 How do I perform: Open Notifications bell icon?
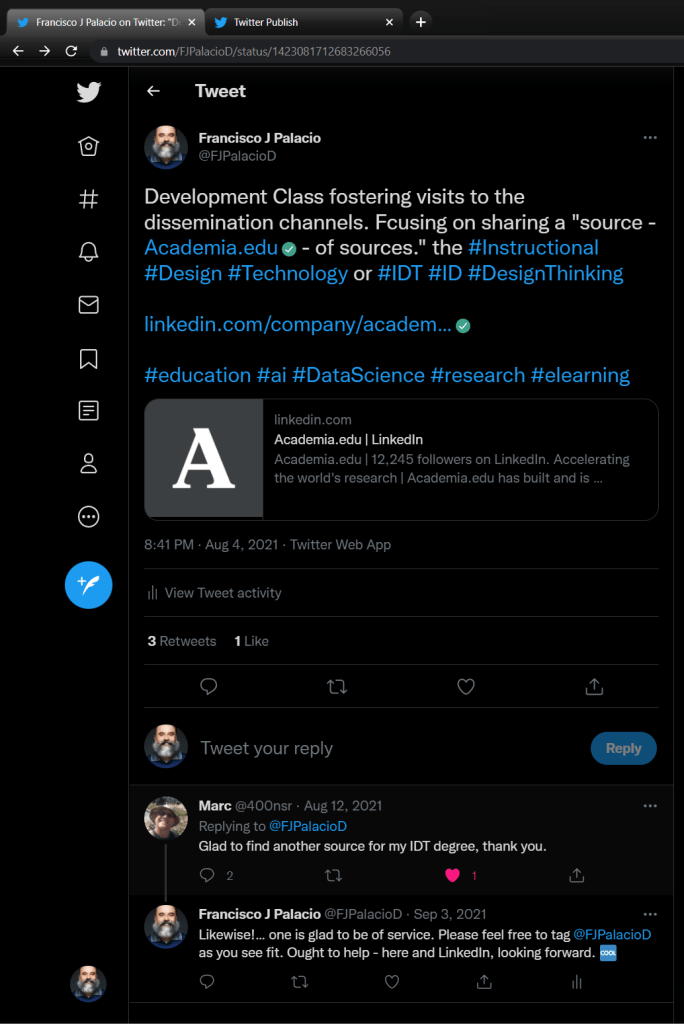tap(88, 252)
